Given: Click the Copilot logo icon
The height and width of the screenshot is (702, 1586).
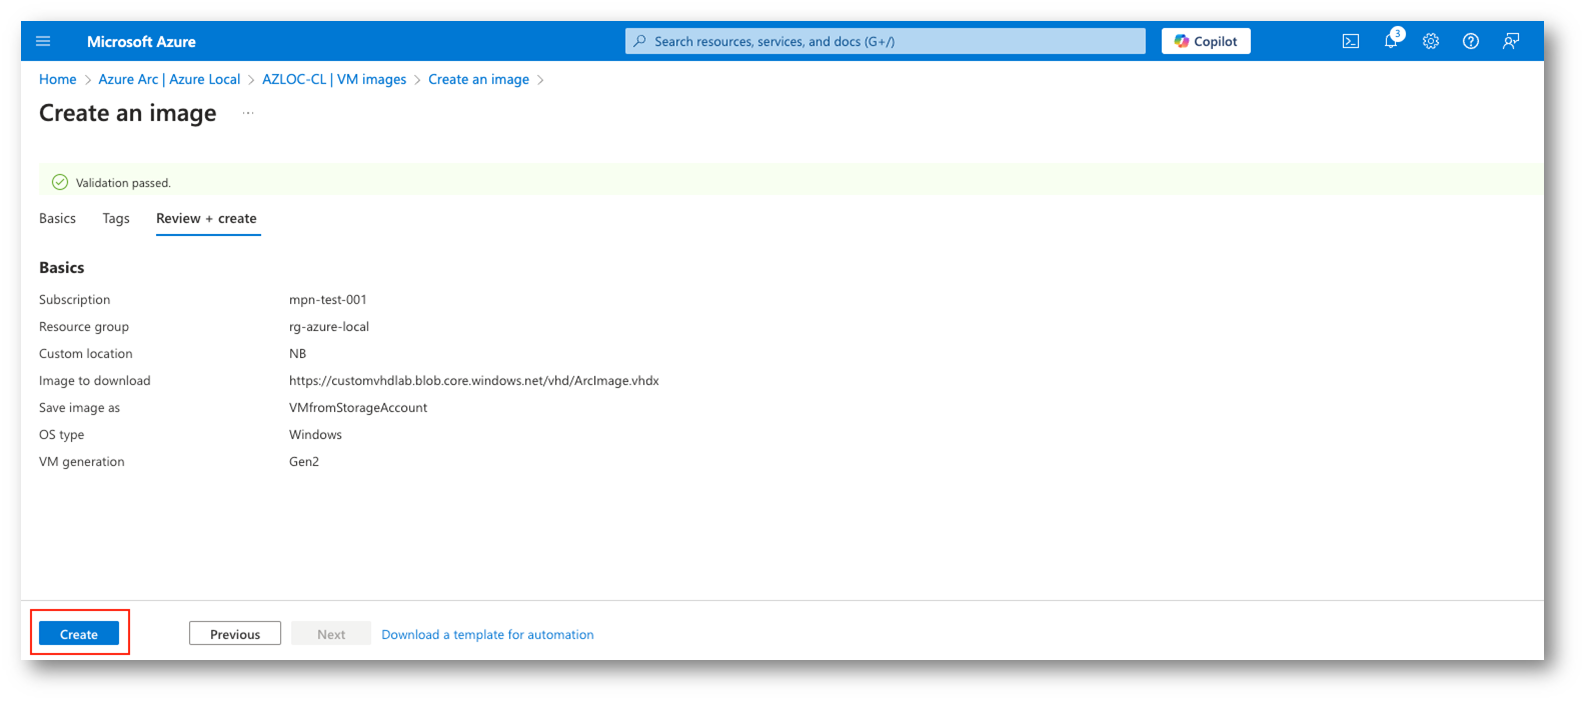Looking at the screenshot, I should (1182, 41).
